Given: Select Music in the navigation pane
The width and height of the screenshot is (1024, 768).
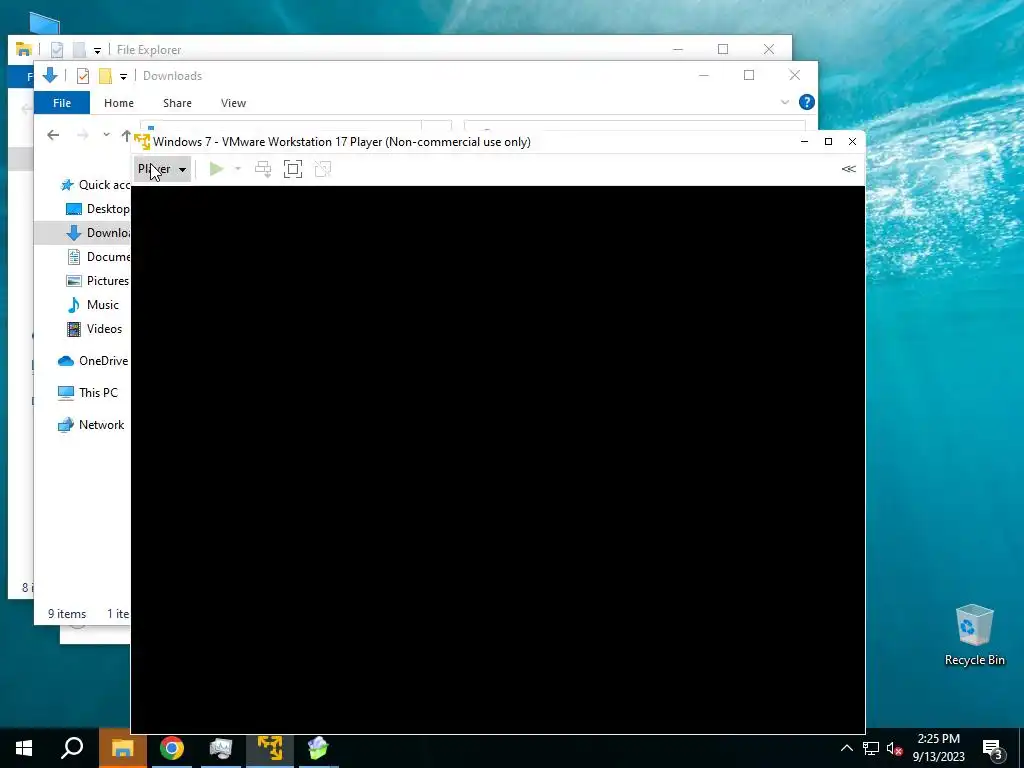Looking at the screenshot, I should (x=93, y=305).
